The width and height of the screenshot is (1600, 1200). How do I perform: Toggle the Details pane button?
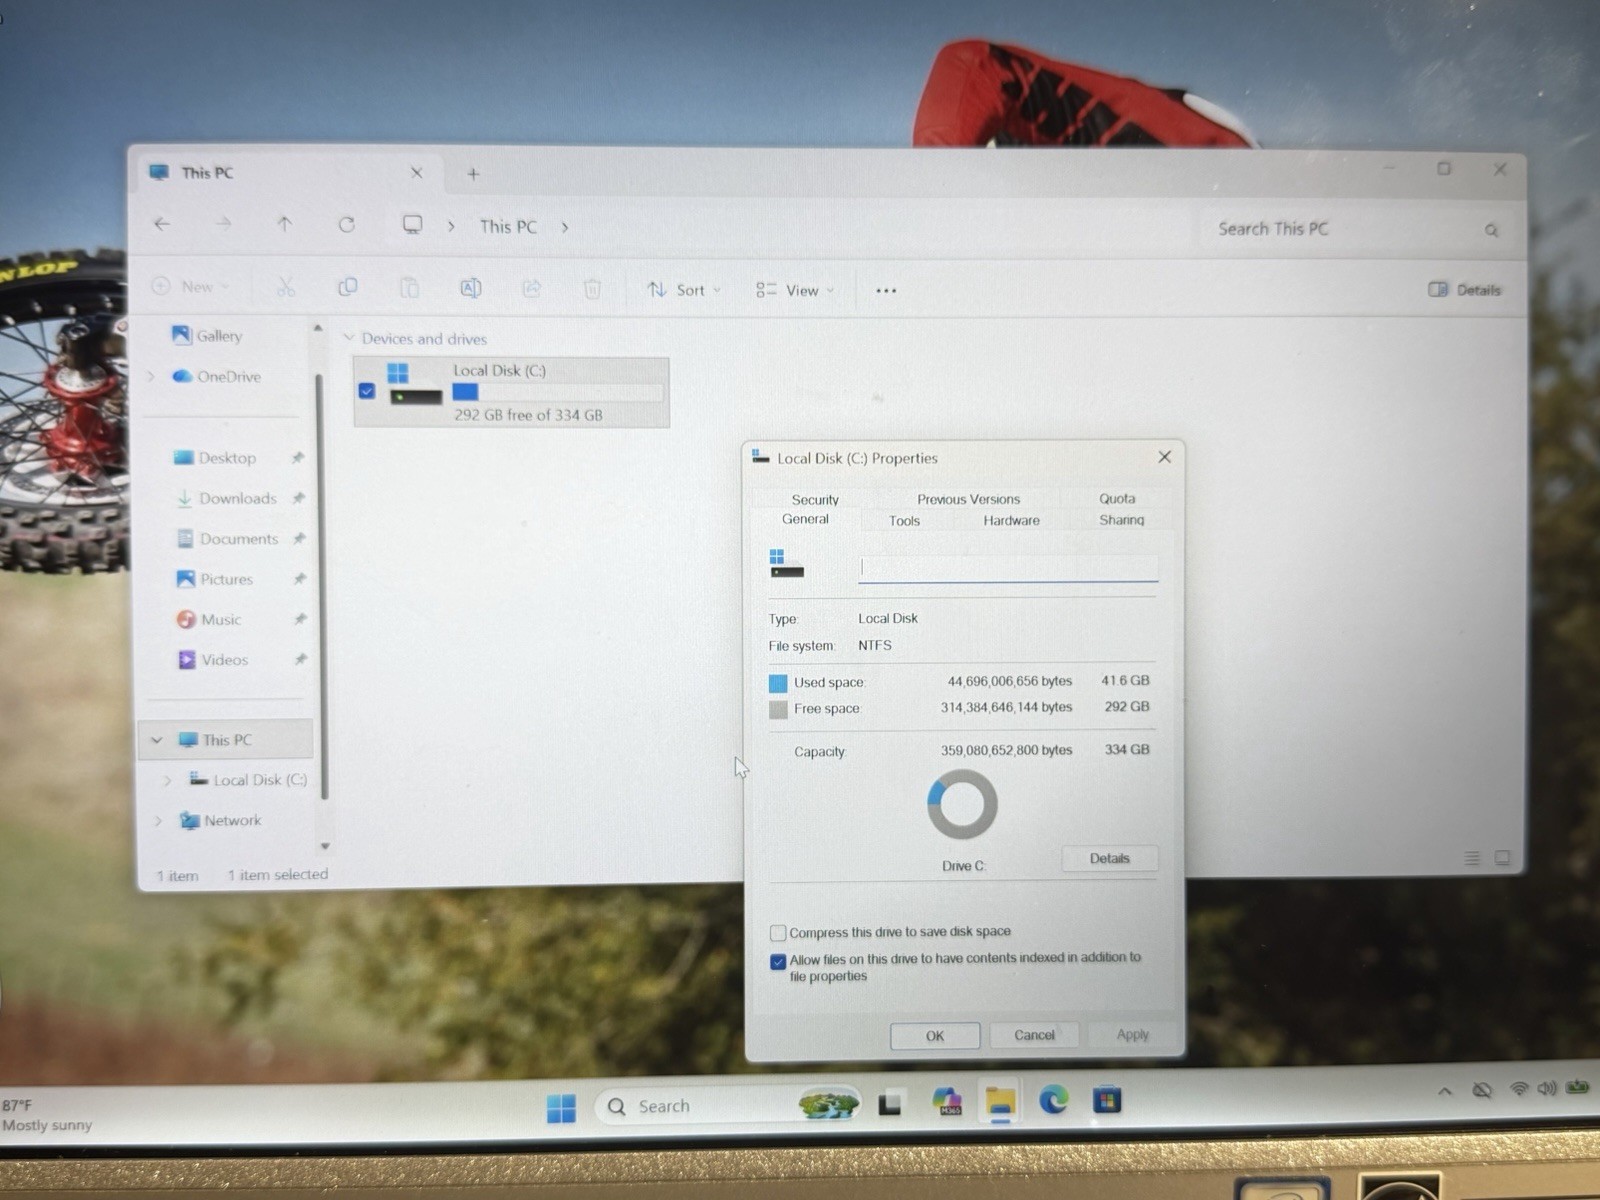[1465, 290]
